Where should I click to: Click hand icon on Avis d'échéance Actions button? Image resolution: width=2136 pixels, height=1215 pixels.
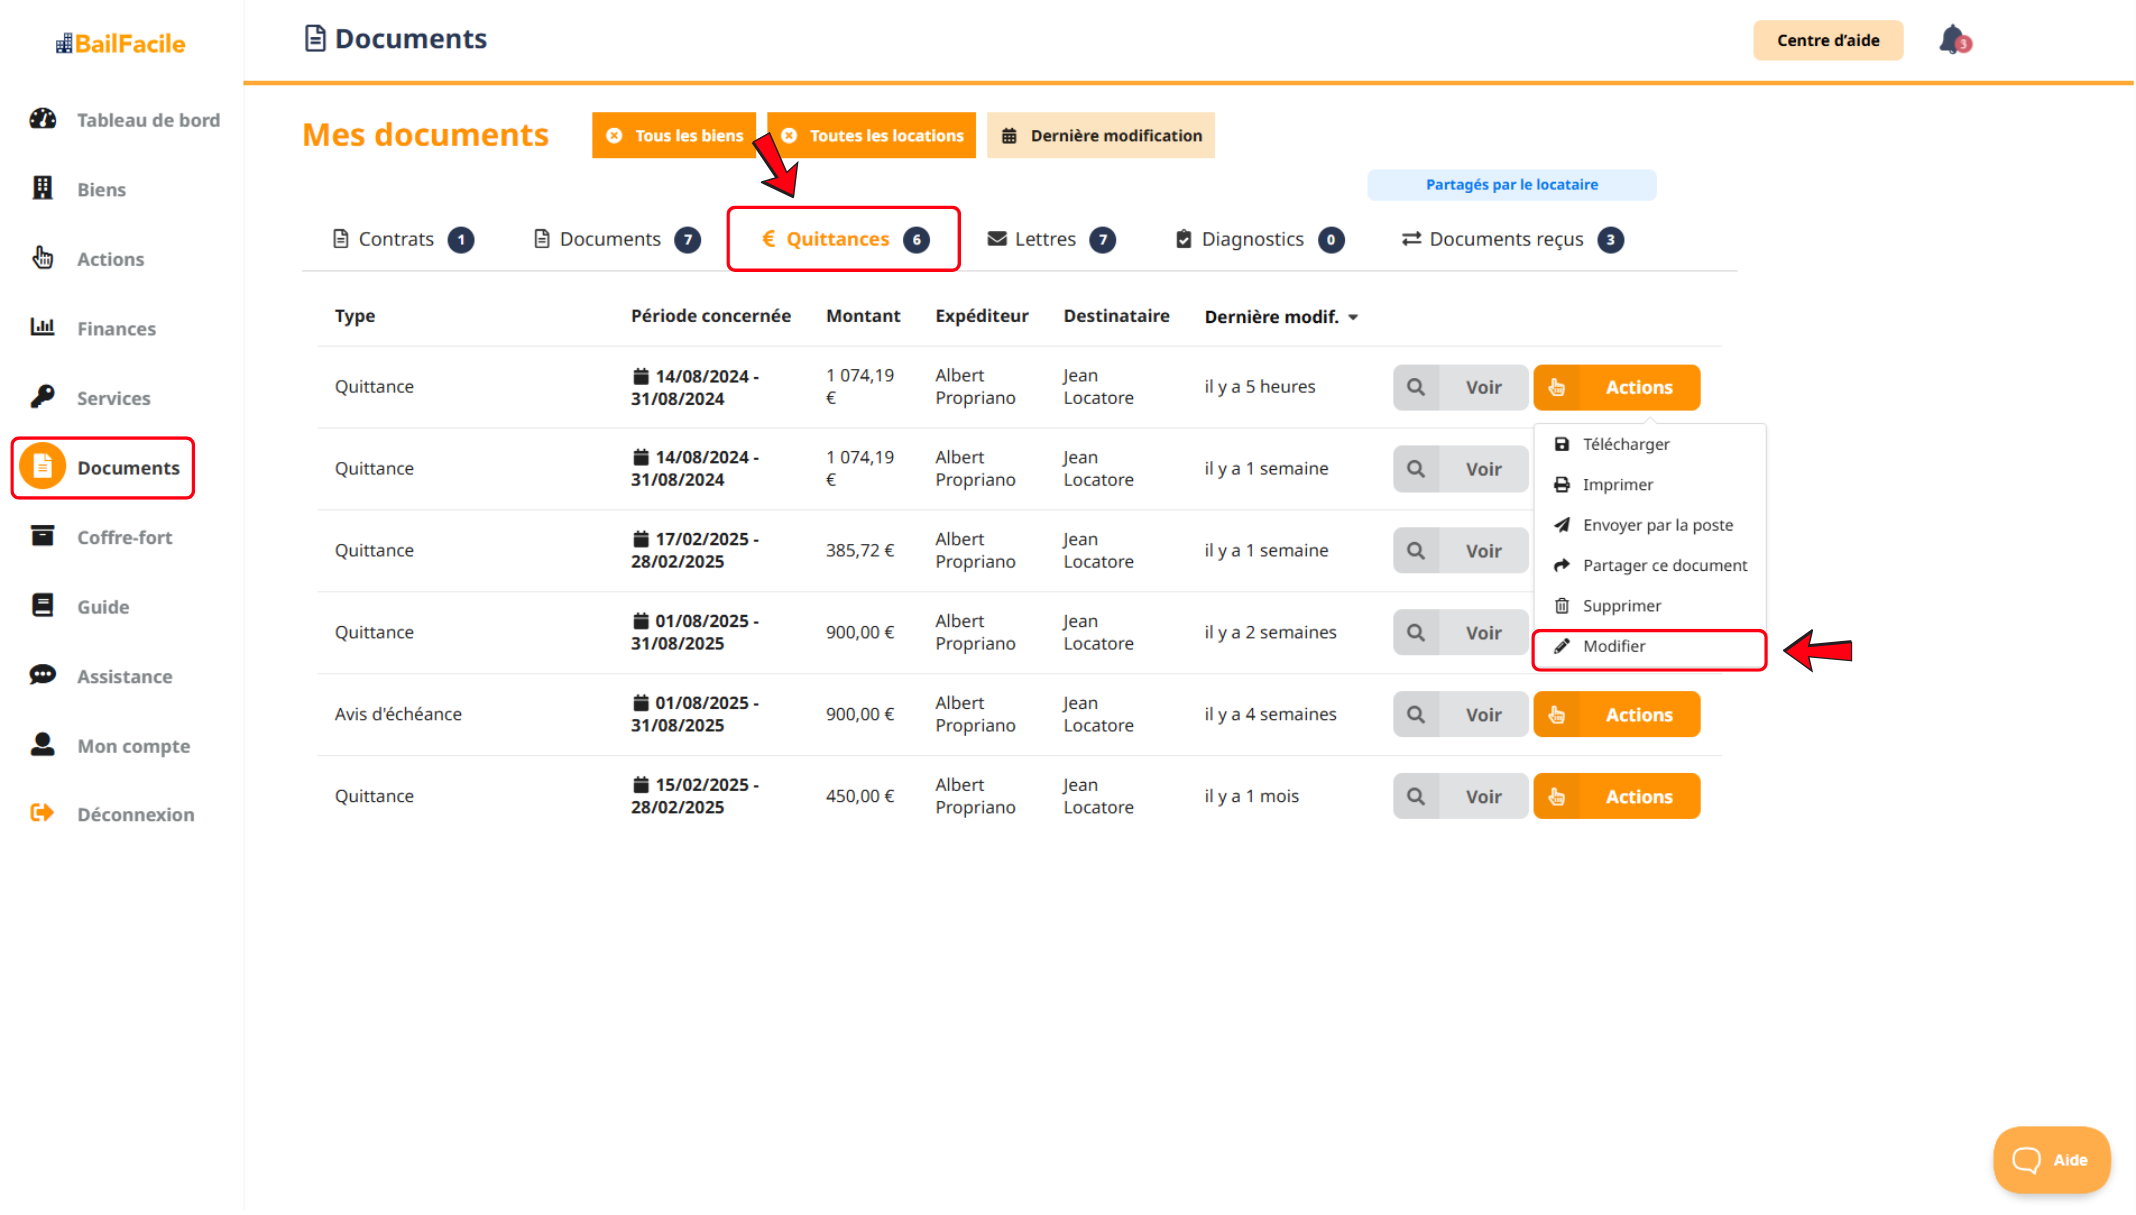point(1557,714)
